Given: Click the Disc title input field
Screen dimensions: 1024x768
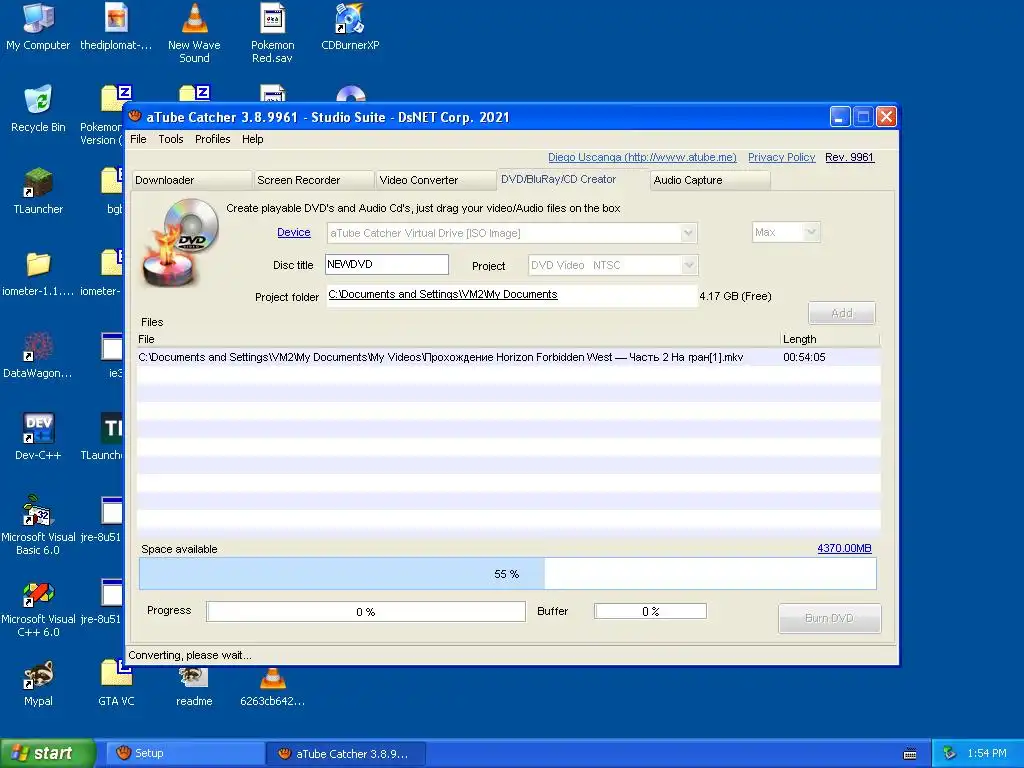Looking at the screenshot, I should pyautogui.click(x=387, y=264).
